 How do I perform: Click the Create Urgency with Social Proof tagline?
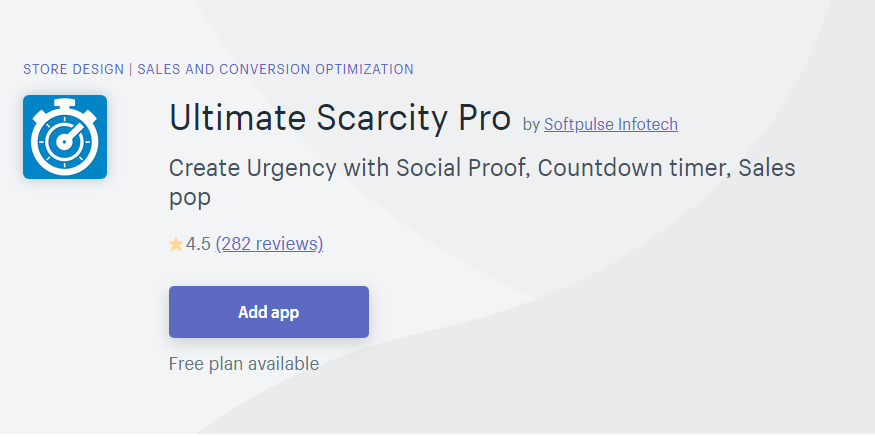[x=482, y=183]
